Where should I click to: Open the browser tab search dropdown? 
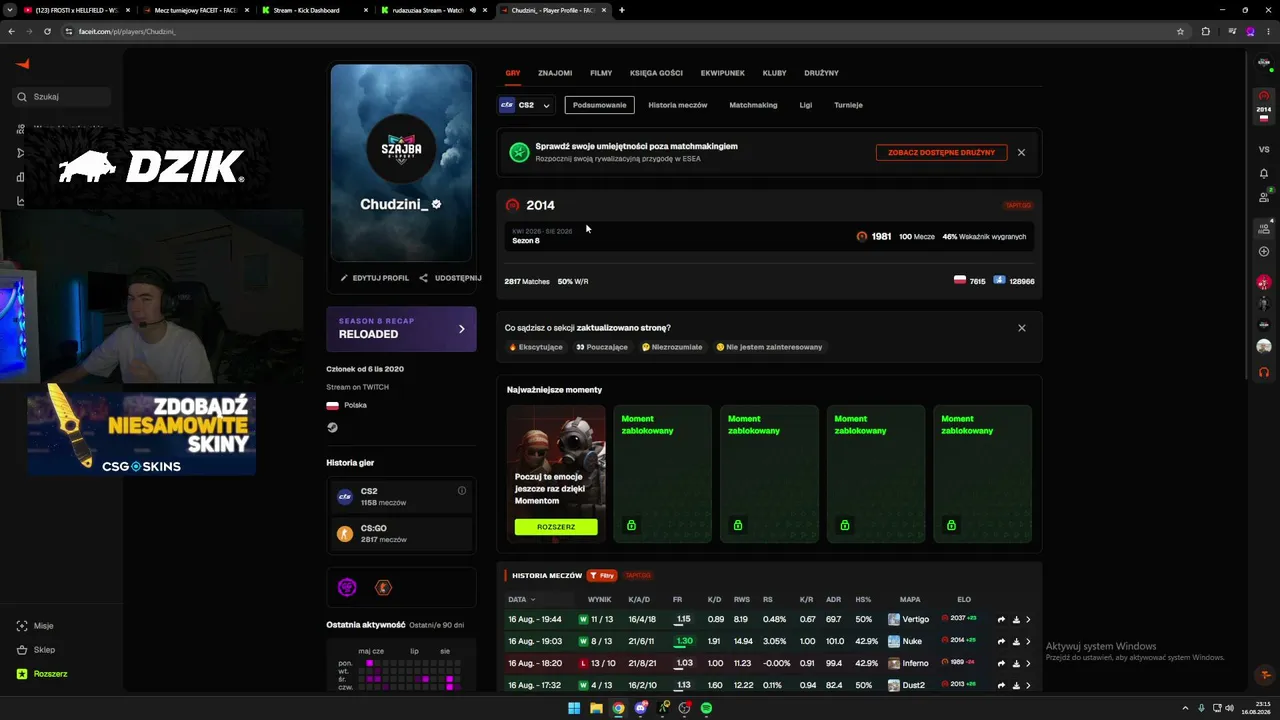click(x=11, y=10)
